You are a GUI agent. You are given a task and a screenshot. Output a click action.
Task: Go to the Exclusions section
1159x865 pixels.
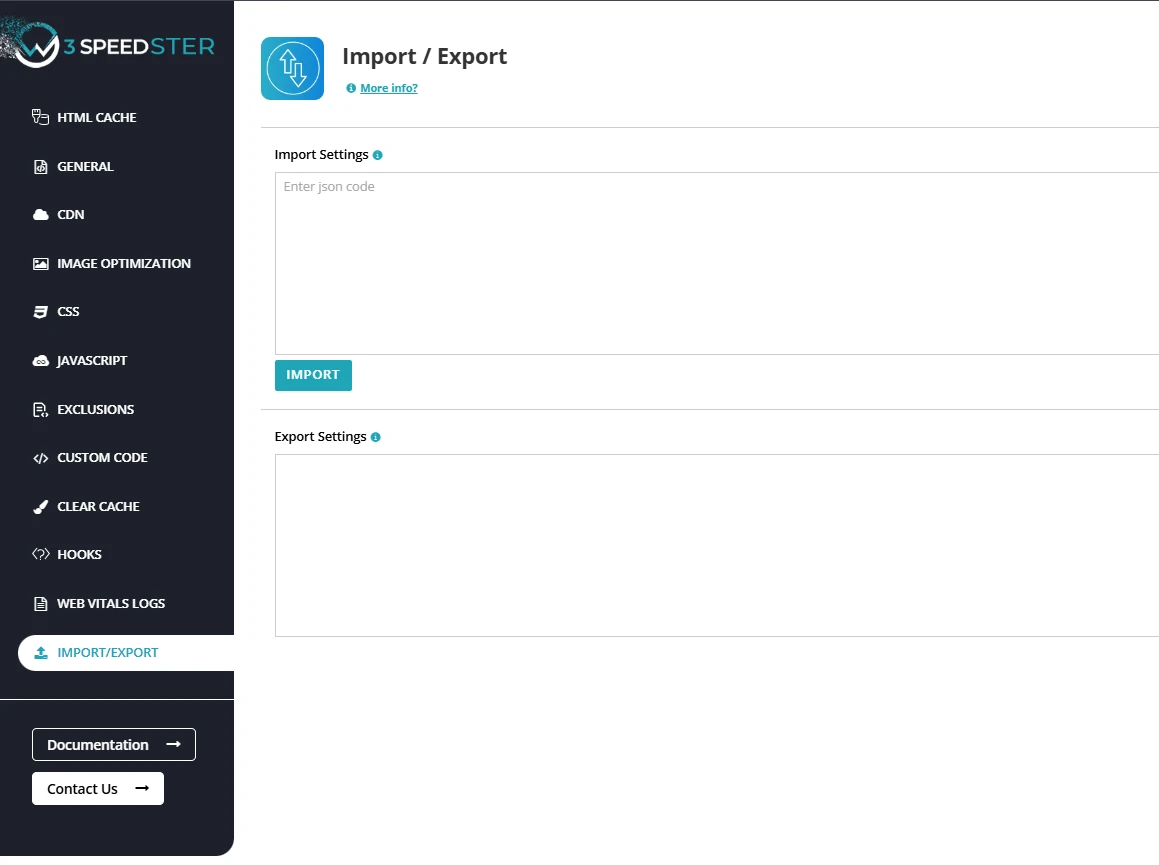point(95,410)
